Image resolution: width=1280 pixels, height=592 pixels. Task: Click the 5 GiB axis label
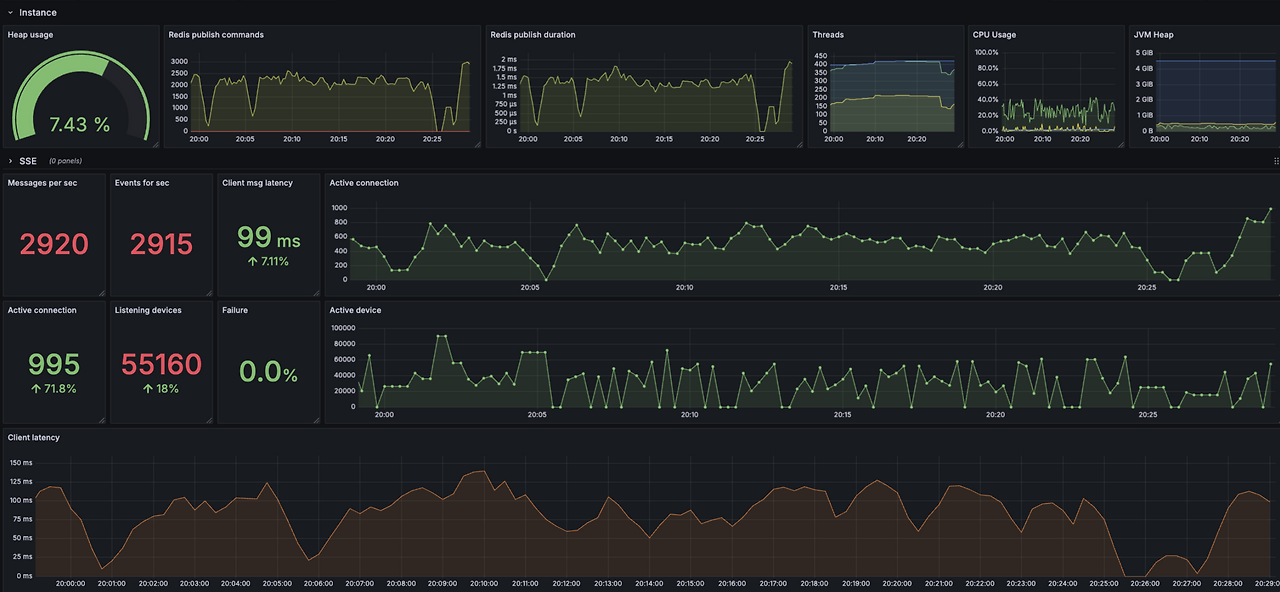click(1143, 51)
